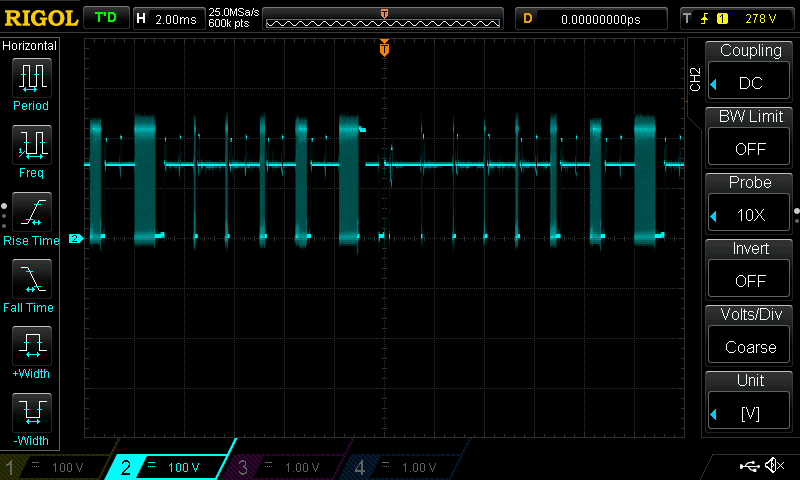The width and height of the screenshot is (800, 480).
Task: Switch to channel 3 tab
Action: (290, 467)
